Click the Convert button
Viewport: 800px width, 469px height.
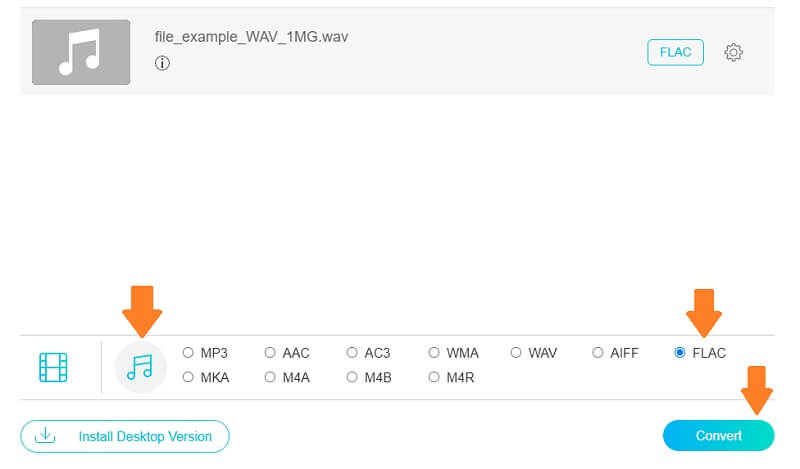point(718,436)
